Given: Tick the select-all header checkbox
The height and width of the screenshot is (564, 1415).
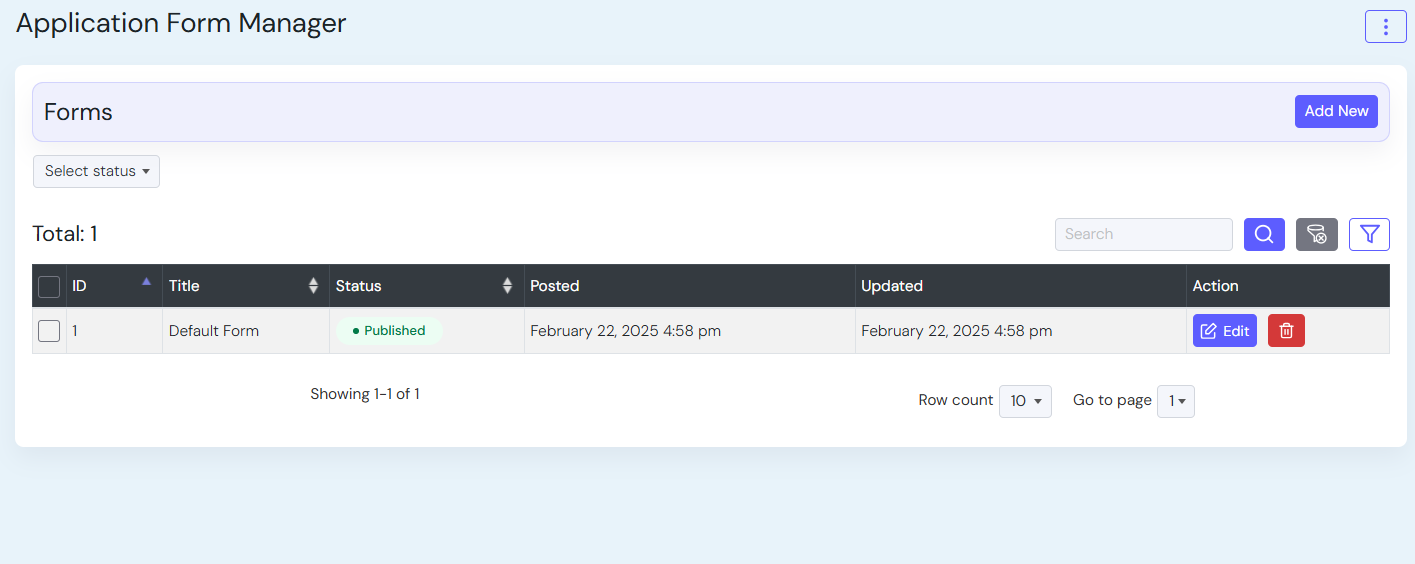Looking at the screenshot, I should 49,287.
